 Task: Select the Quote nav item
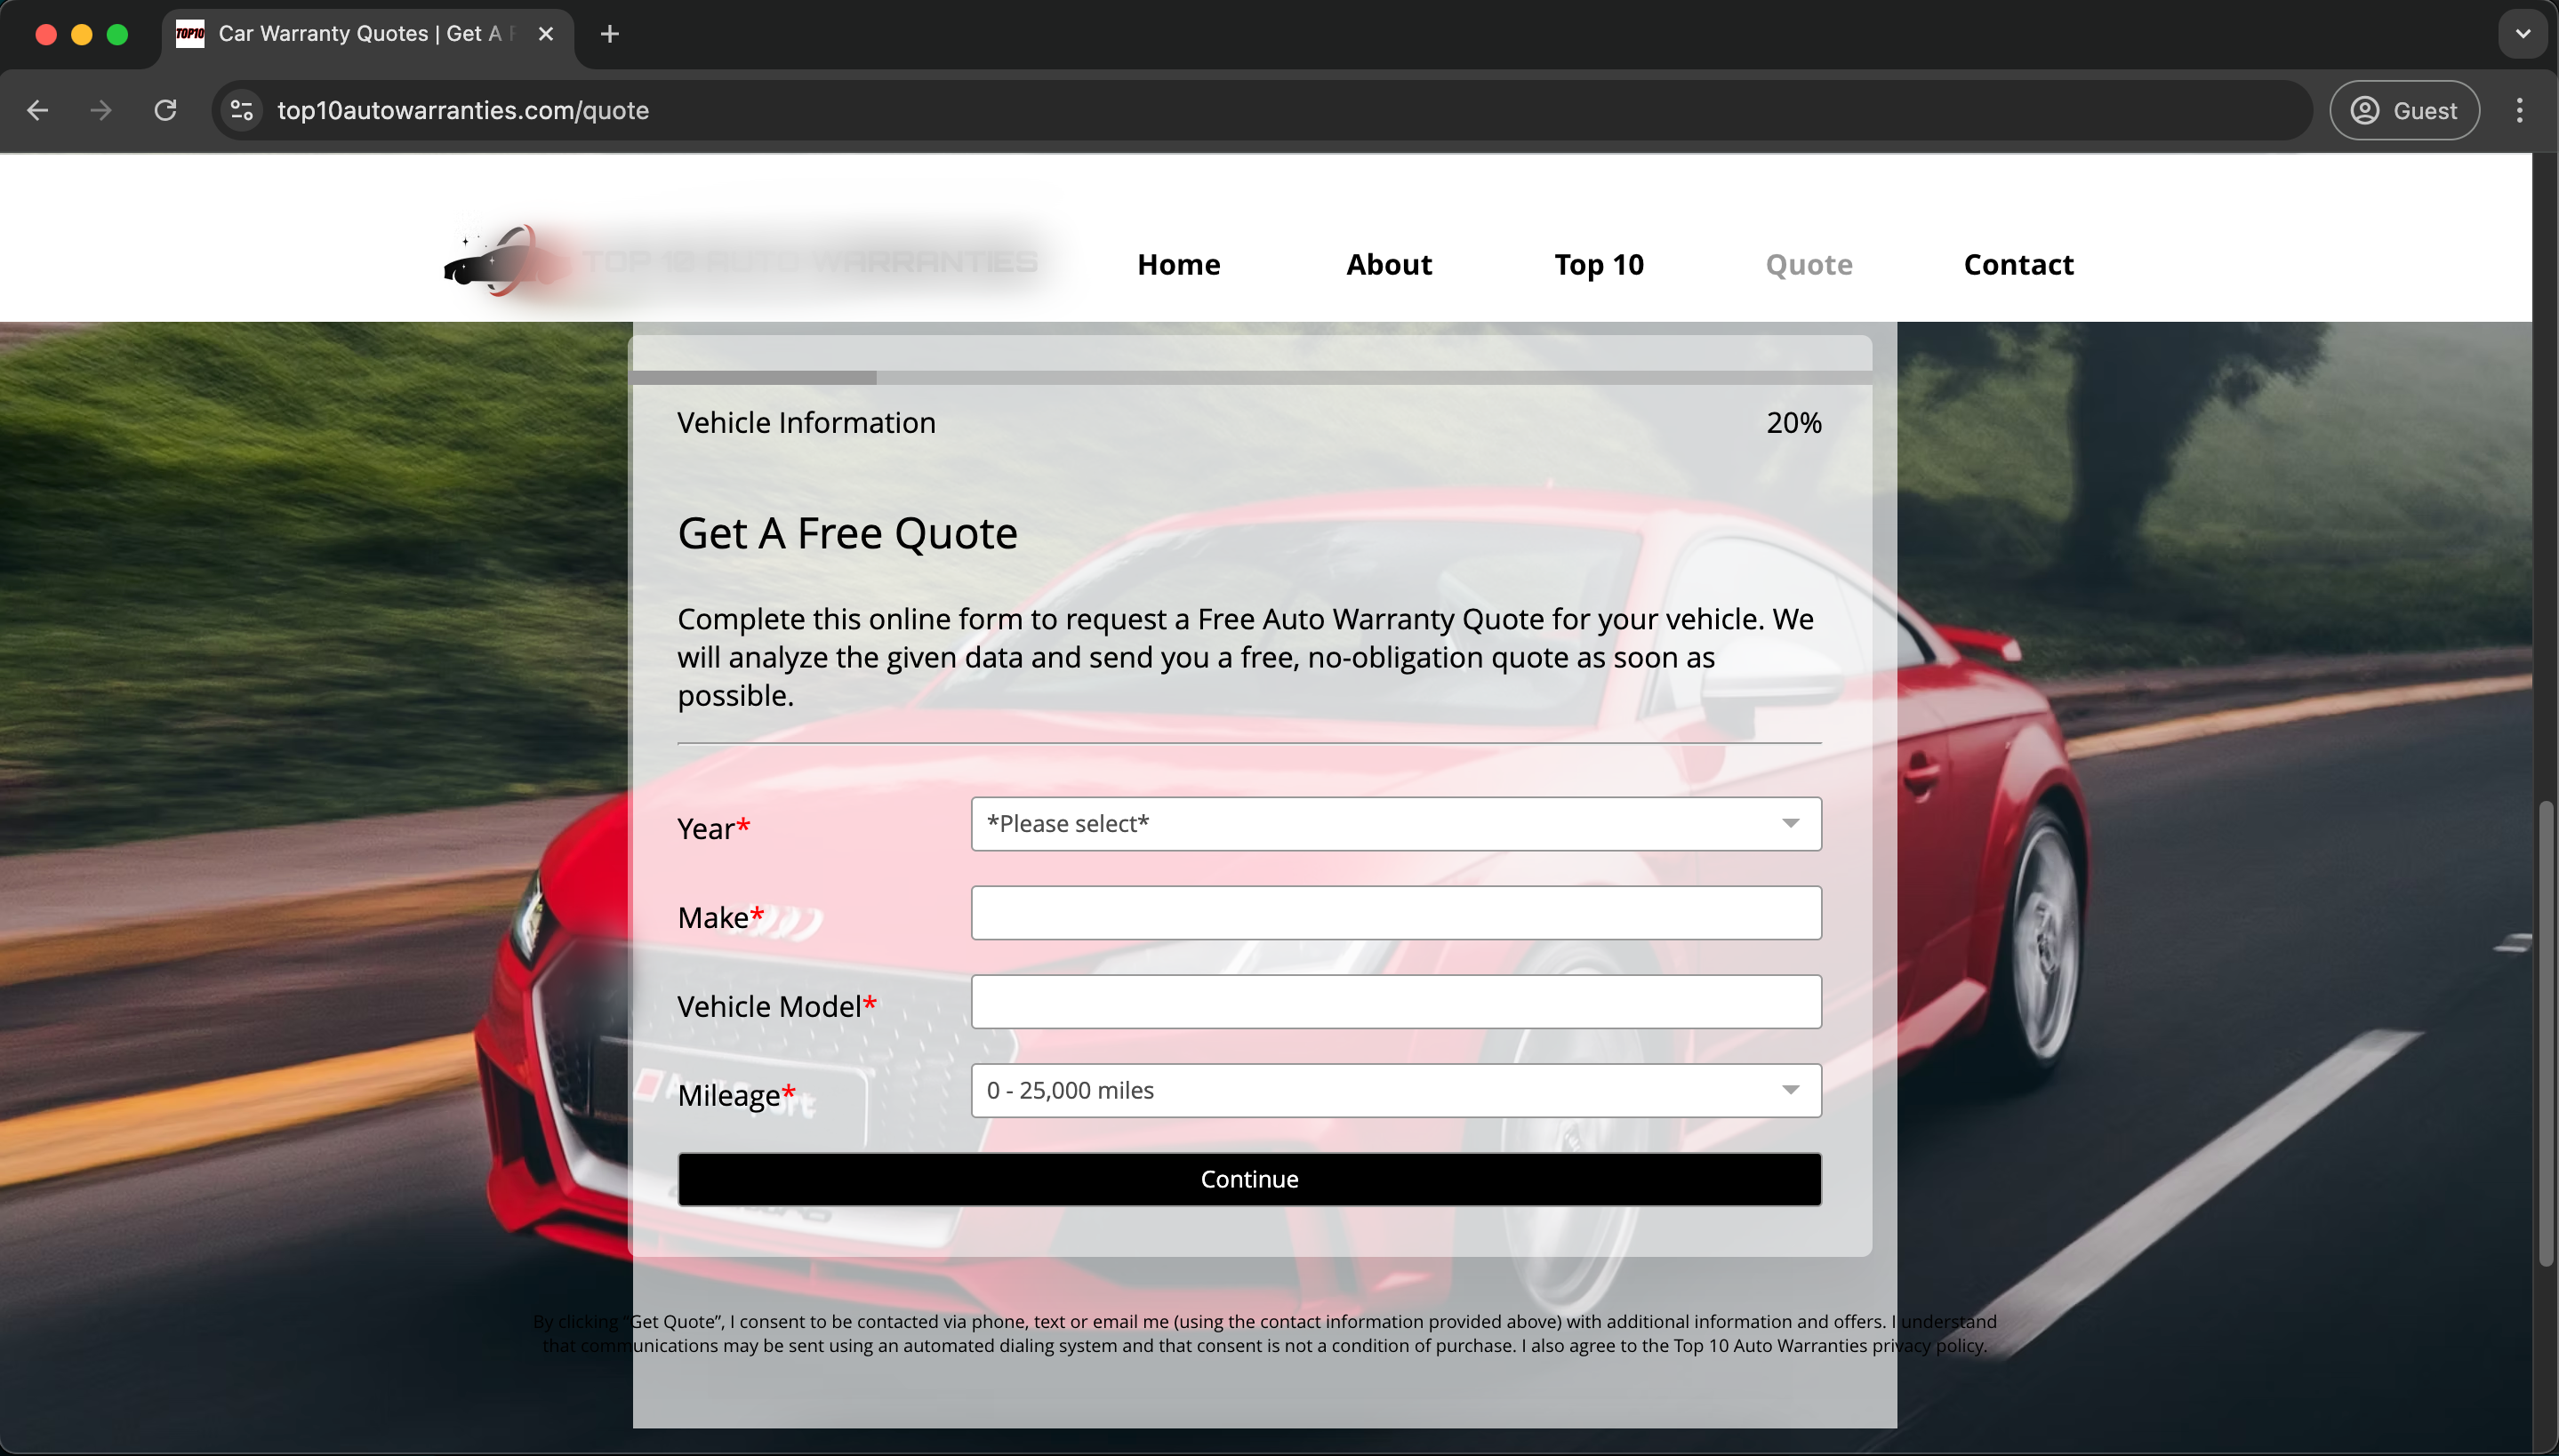click(1808, 264)
